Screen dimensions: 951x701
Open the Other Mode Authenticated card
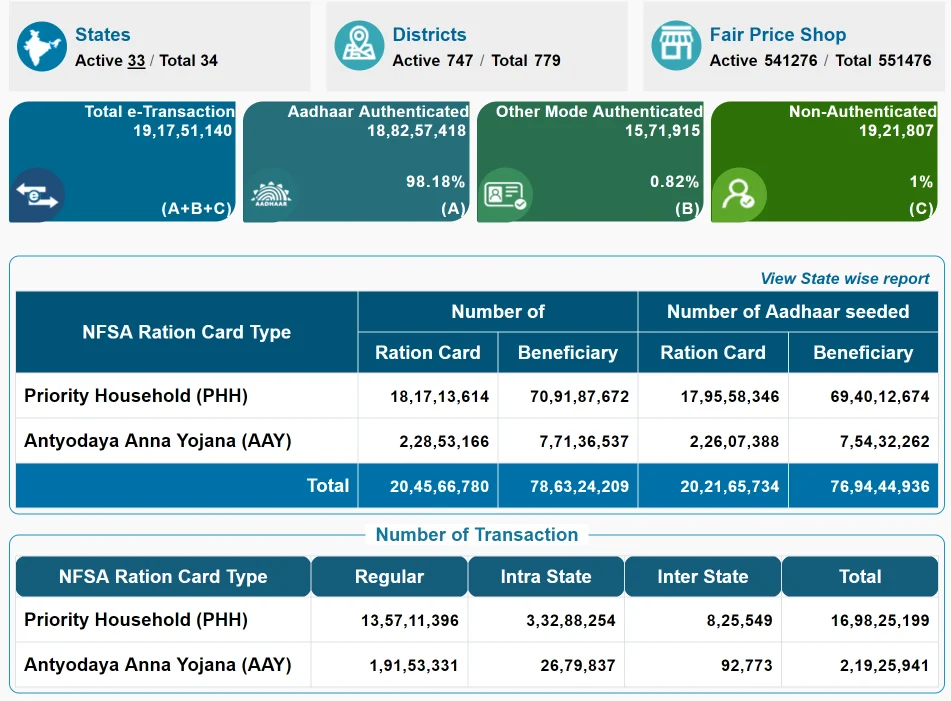click(590, 162)
